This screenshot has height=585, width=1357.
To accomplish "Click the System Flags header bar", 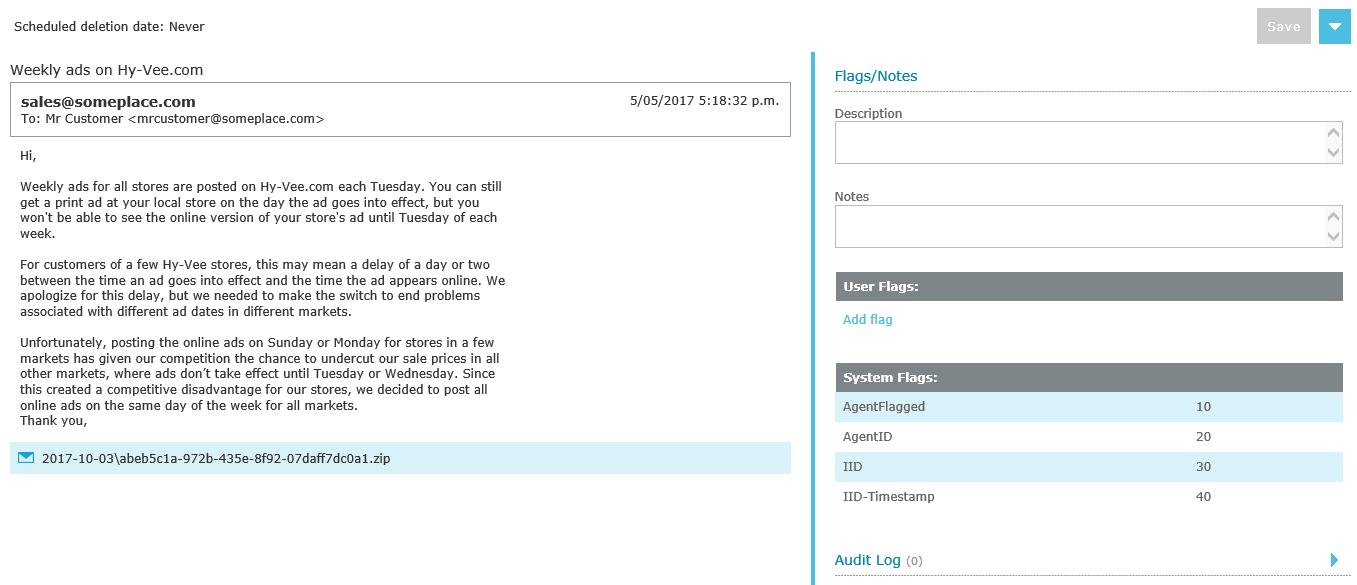I will [1089, 377].
